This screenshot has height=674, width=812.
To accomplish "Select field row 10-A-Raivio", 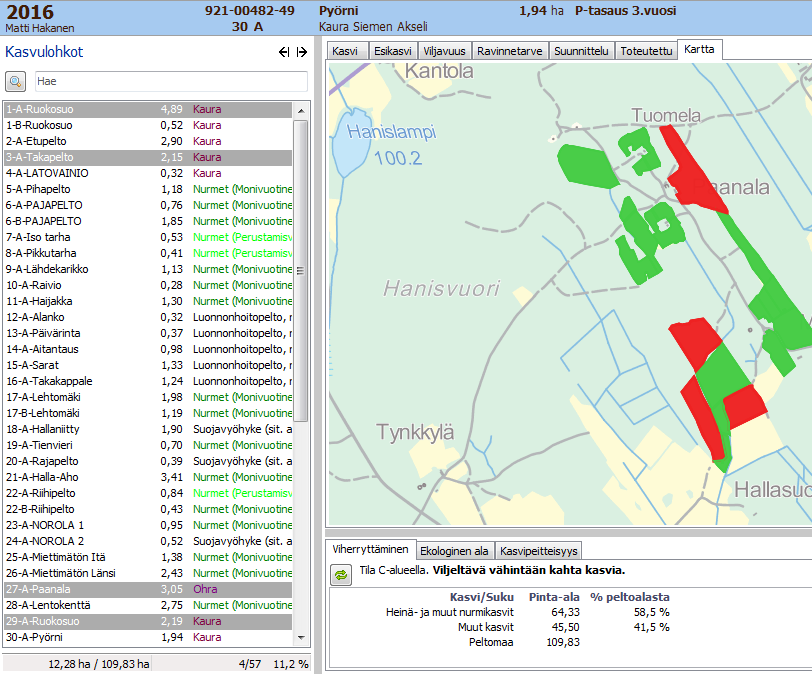I will [148, 286].
